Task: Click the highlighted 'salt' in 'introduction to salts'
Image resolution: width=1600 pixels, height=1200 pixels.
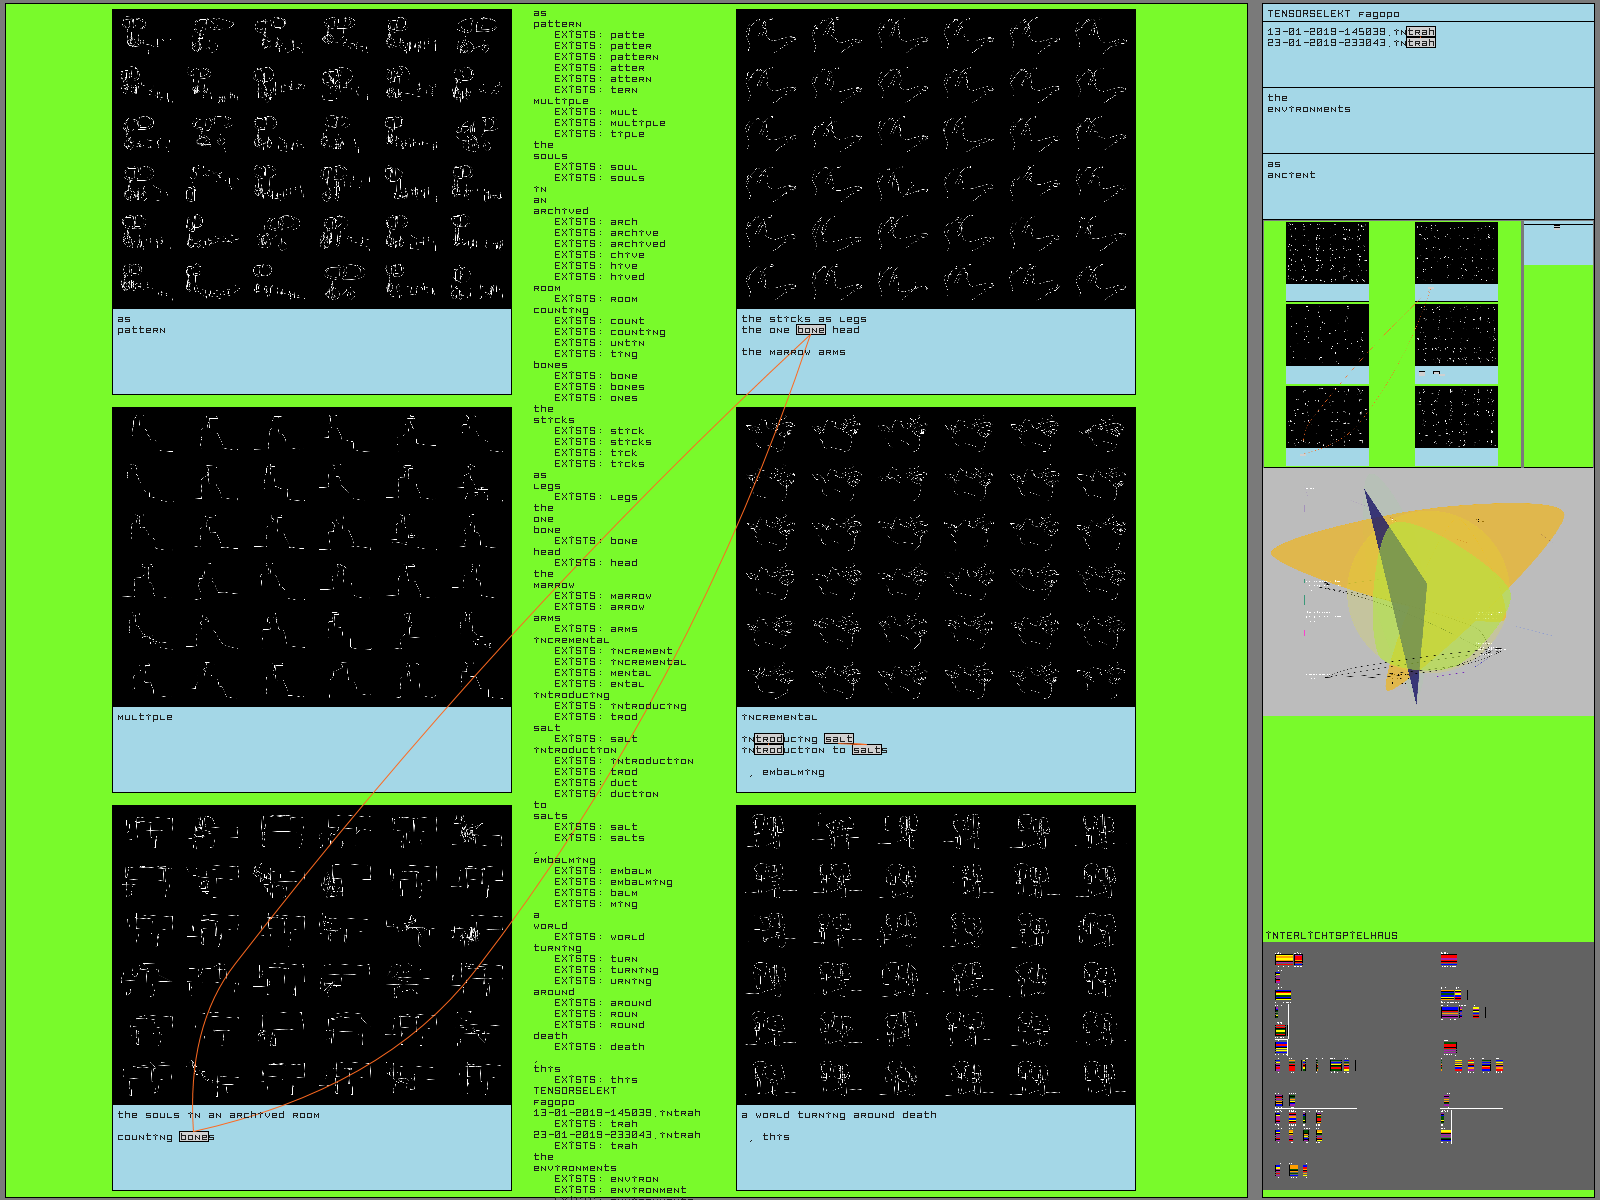Action: (x=867, y=750)
